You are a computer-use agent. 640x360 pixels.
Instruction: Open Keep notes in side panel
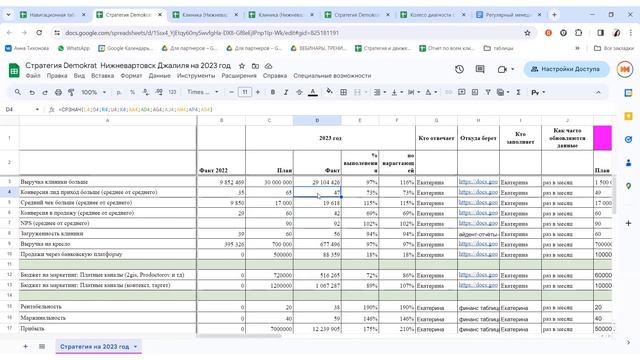click(x=628, y=116)
